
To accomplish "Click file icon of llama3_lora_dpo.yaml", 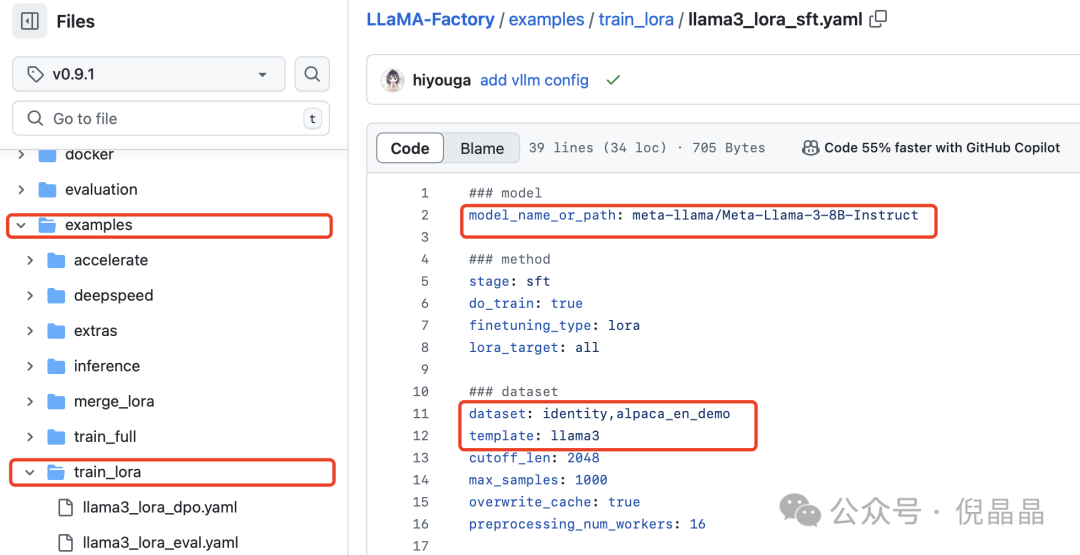I will pyautogui.click(x=65, y=507).
